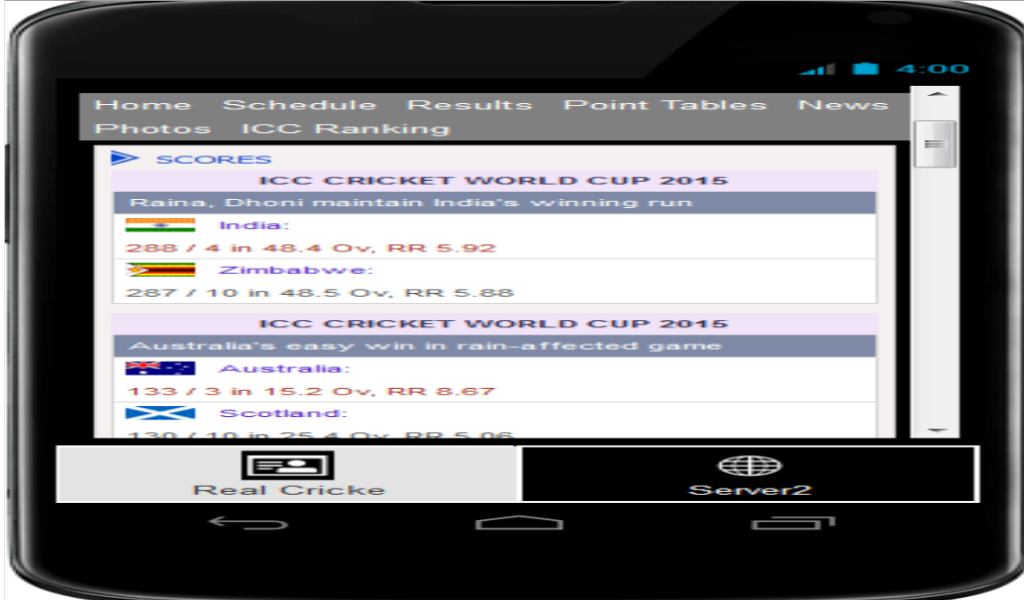Open the Schedule page
The height and width of the screenshot is (600, 1024).
[299, 105]
